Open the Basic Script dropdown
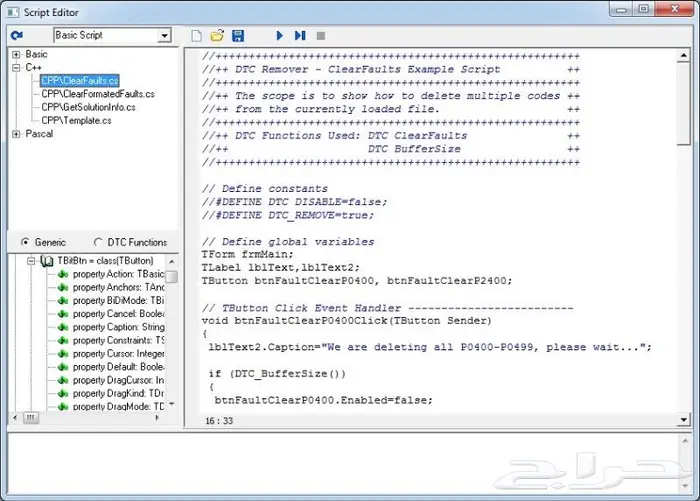 point(164,36)
